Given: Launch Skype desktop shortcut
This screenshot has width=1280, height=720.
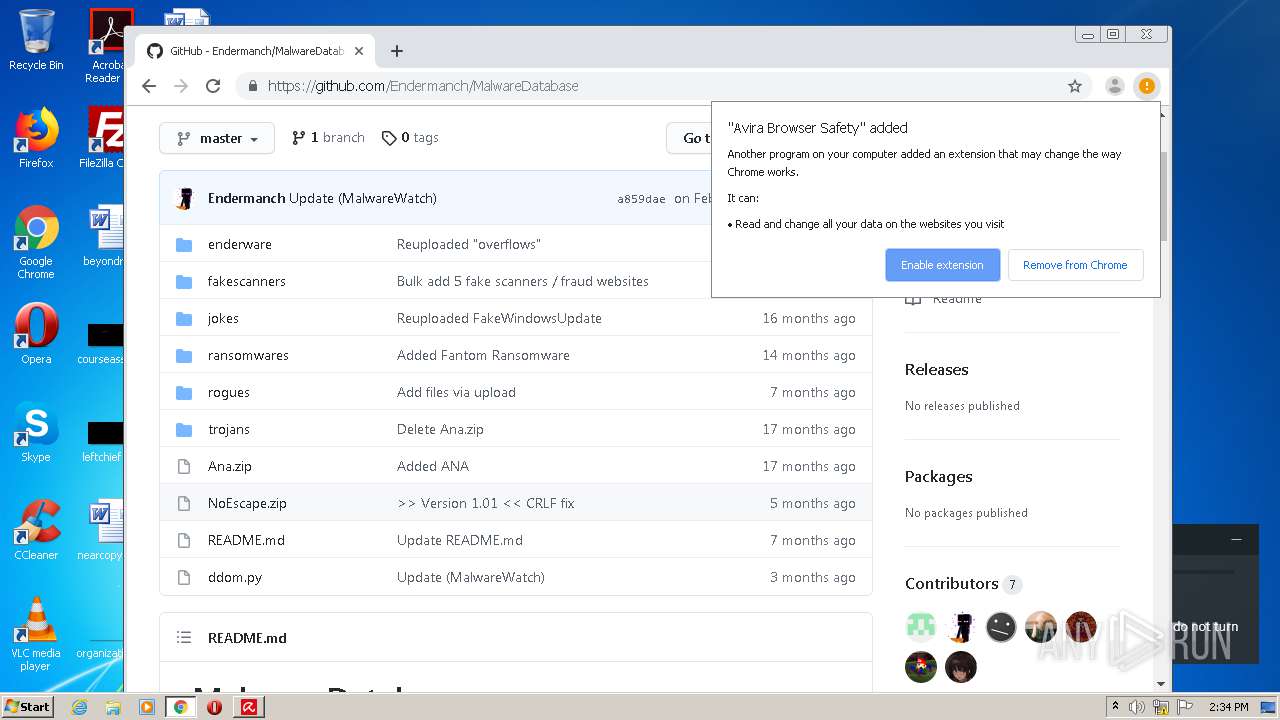Looking at the screenshot, I should coord(36,432).
